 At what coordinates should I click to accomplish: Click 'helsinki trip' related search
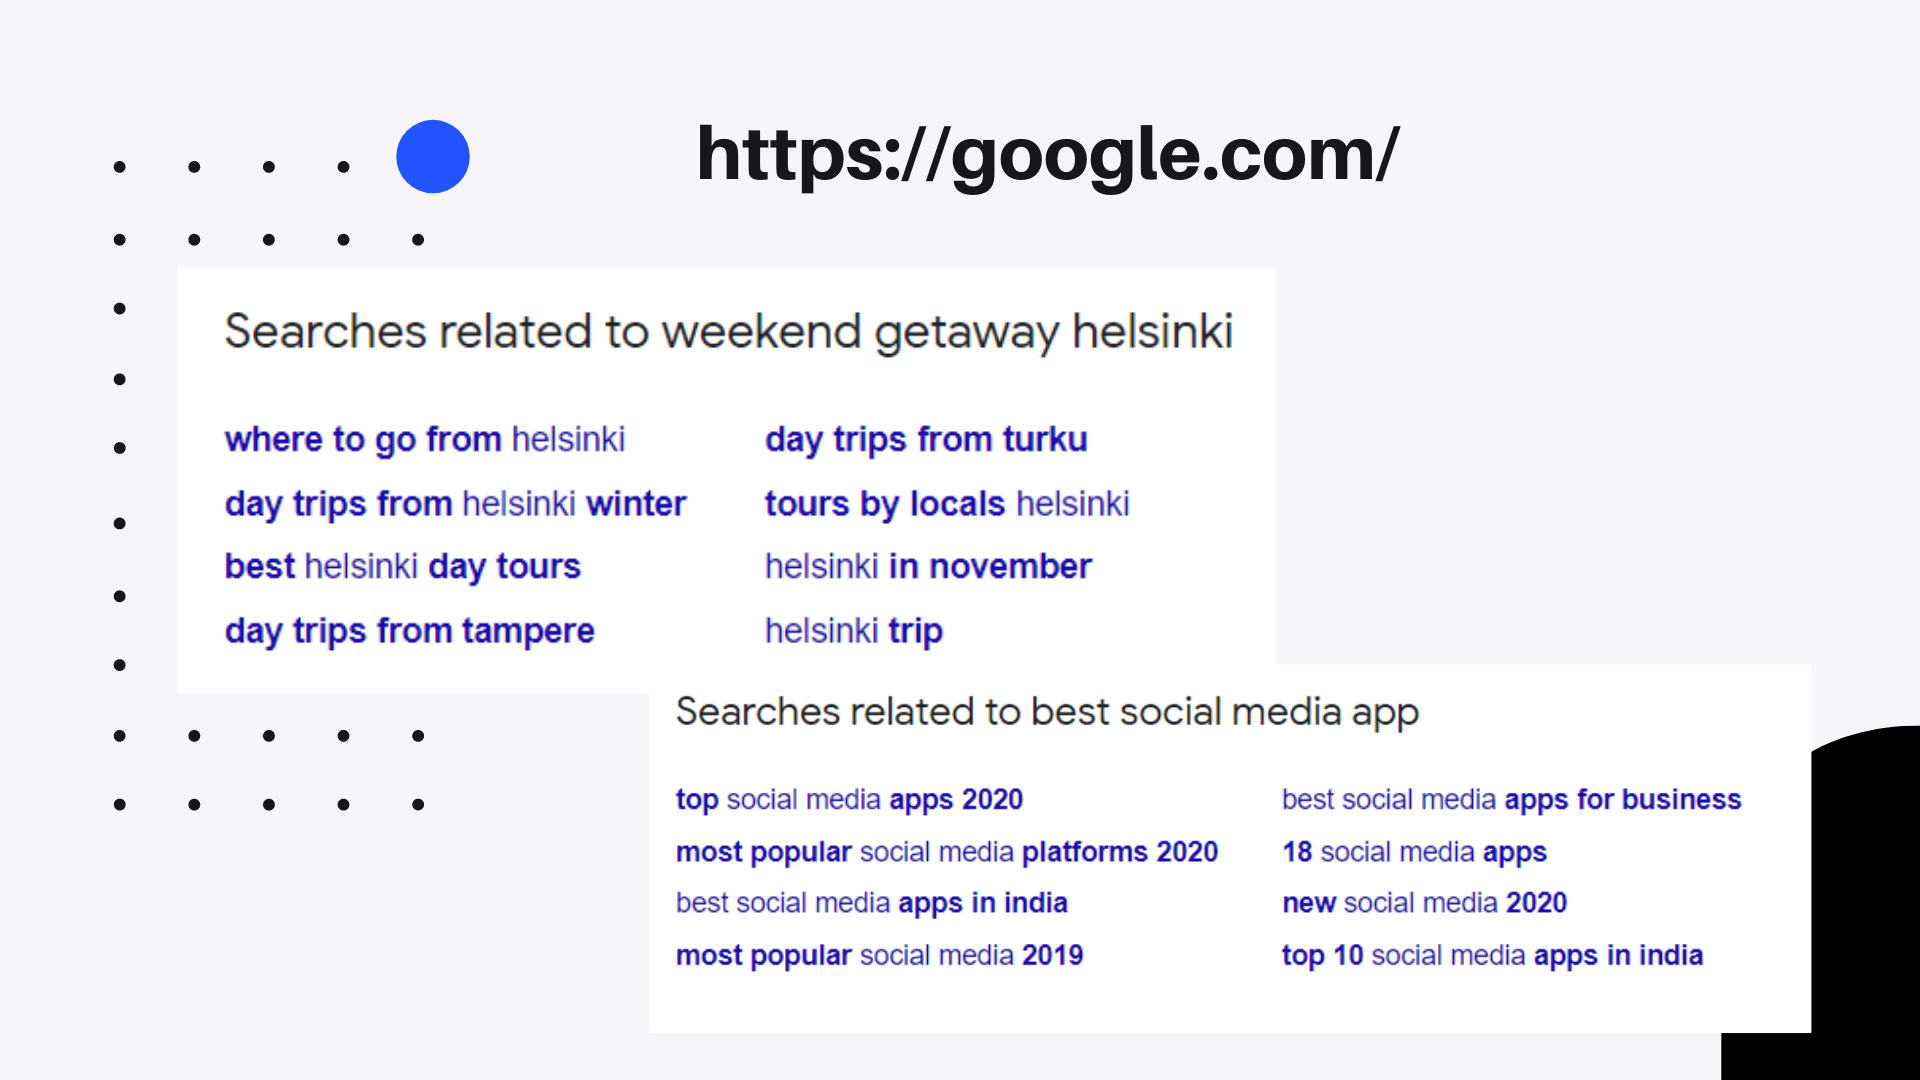tap(855, 629)
